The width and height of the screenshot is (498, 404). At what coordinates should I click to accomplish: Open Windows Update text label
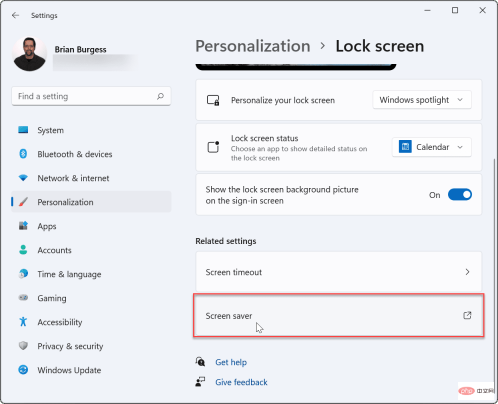[x=69, y=370]
